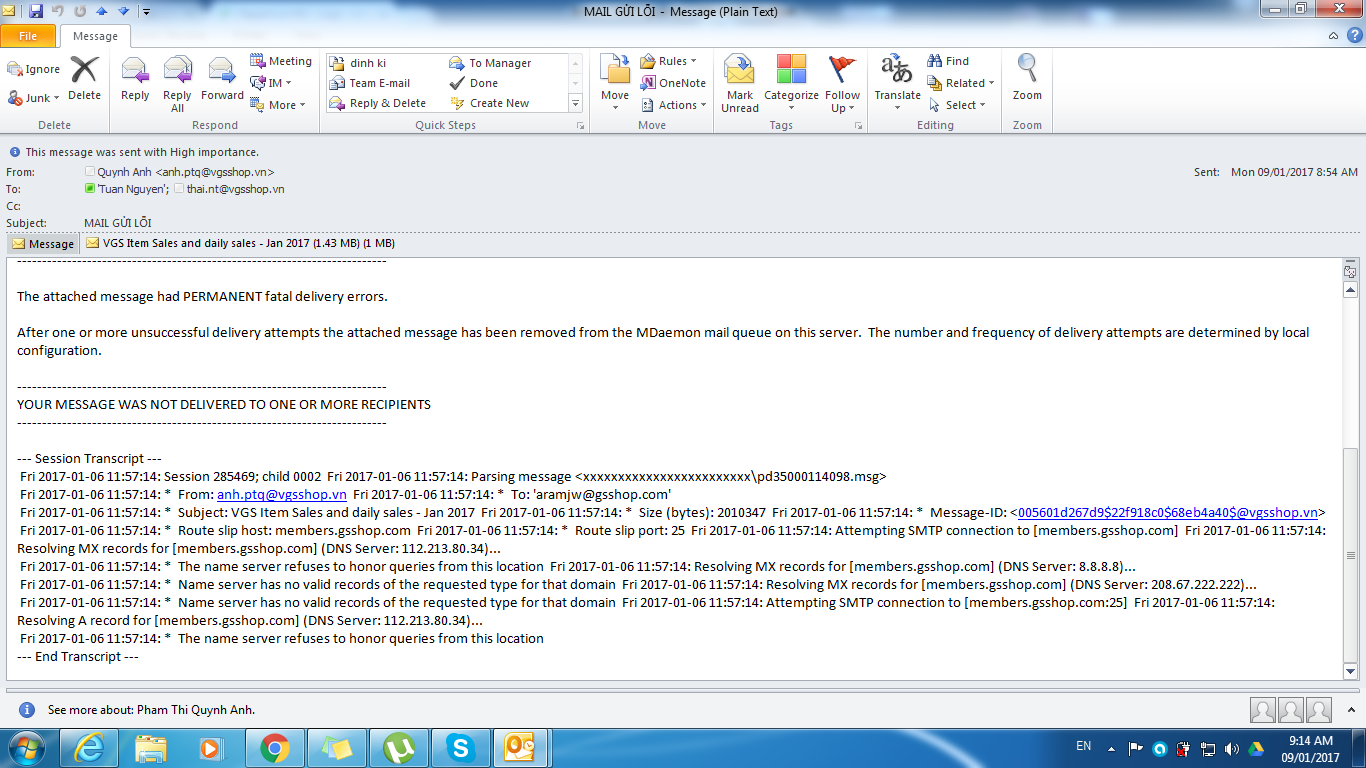Click the Message-ID vgsshop.vn link
This screenshot has width=1366, height=768.
coord(1167,512)
